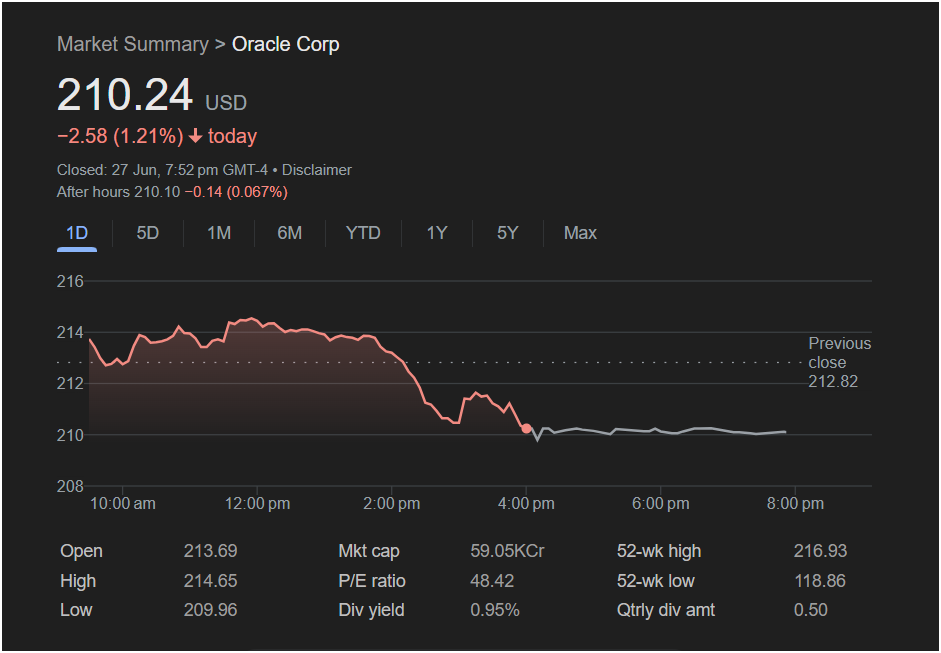Click the 10:00 am axis label
The width and height of the screenshot is (941, 653).
[x=122, y=504]
